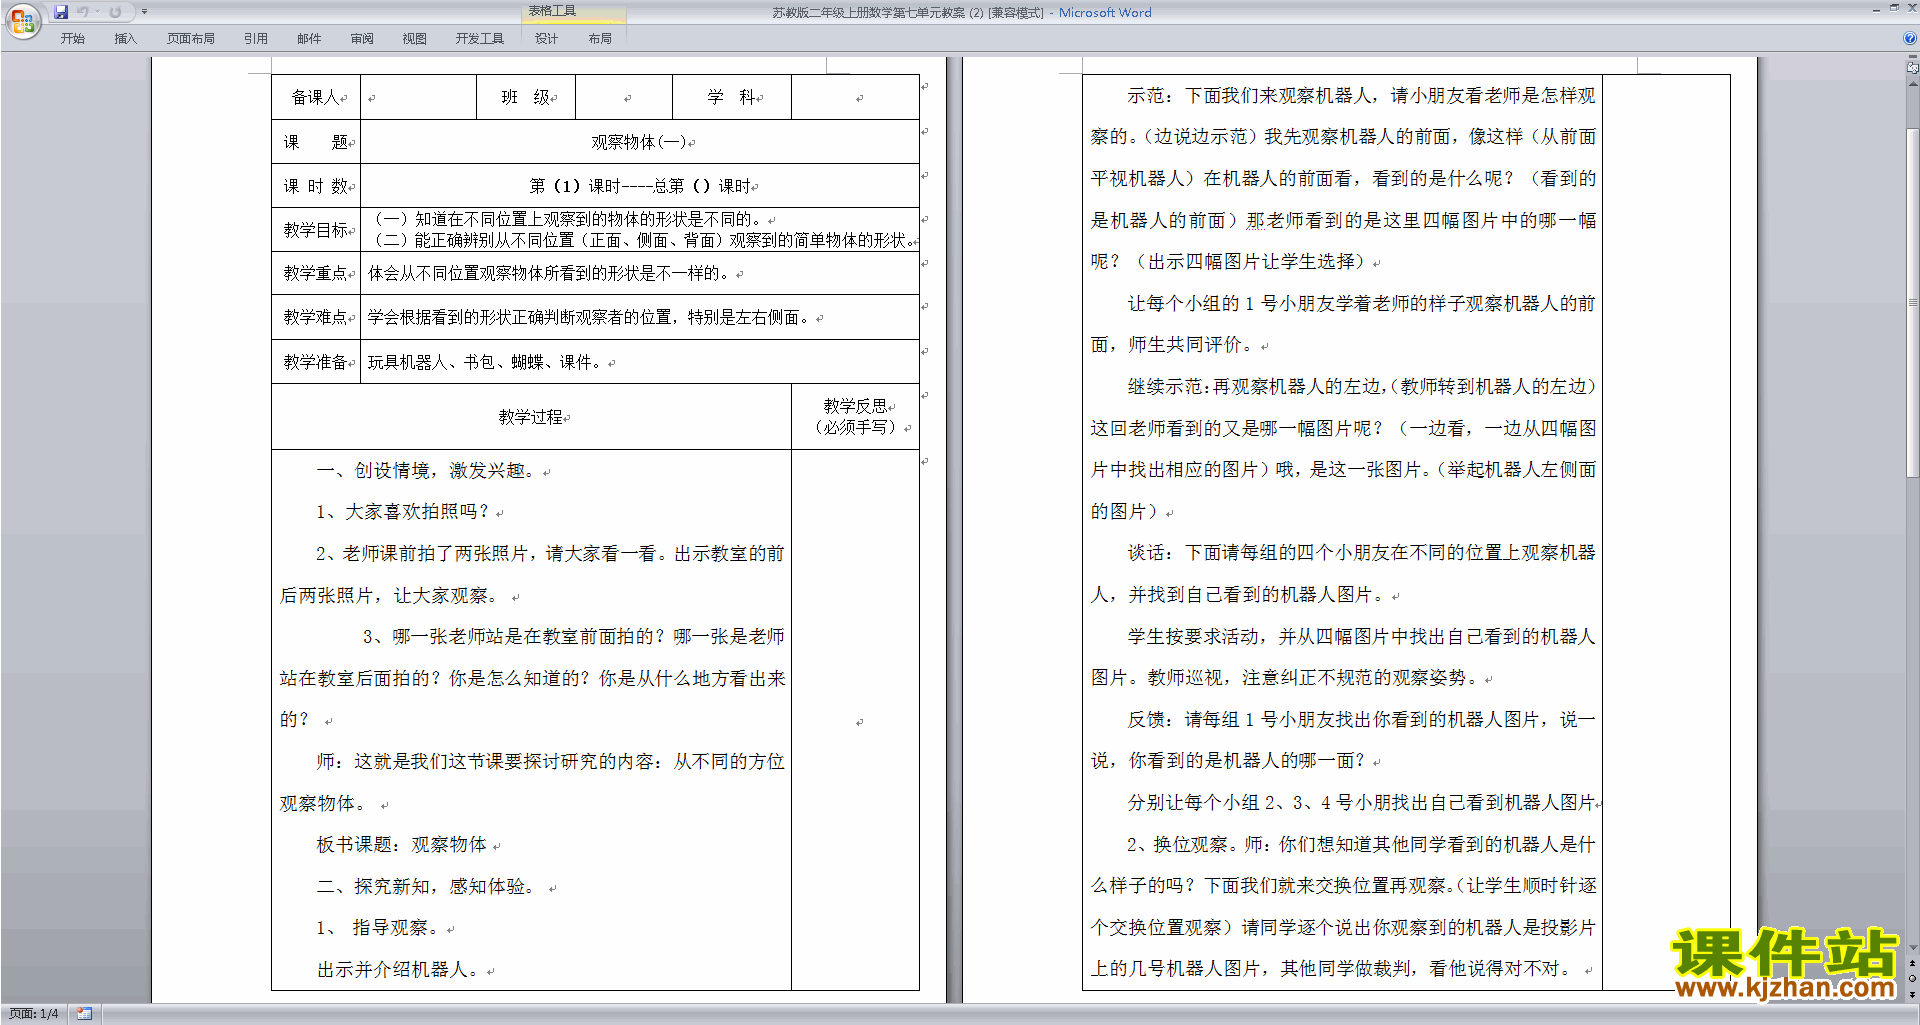
Task: Open the Office Button menu
Action: point(21,20)
